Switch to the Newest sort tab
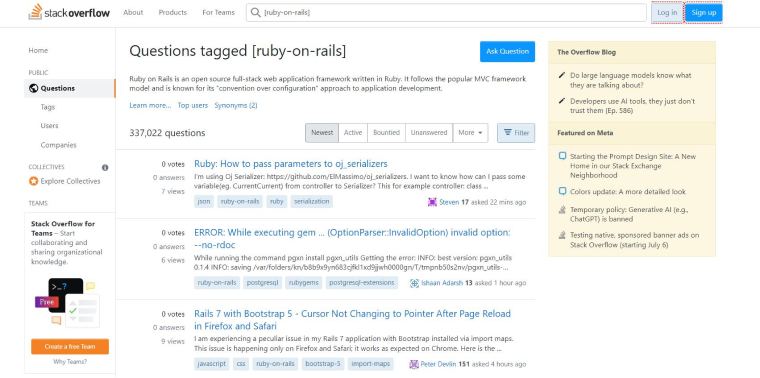The image size is (760, 378). point(322,133)
